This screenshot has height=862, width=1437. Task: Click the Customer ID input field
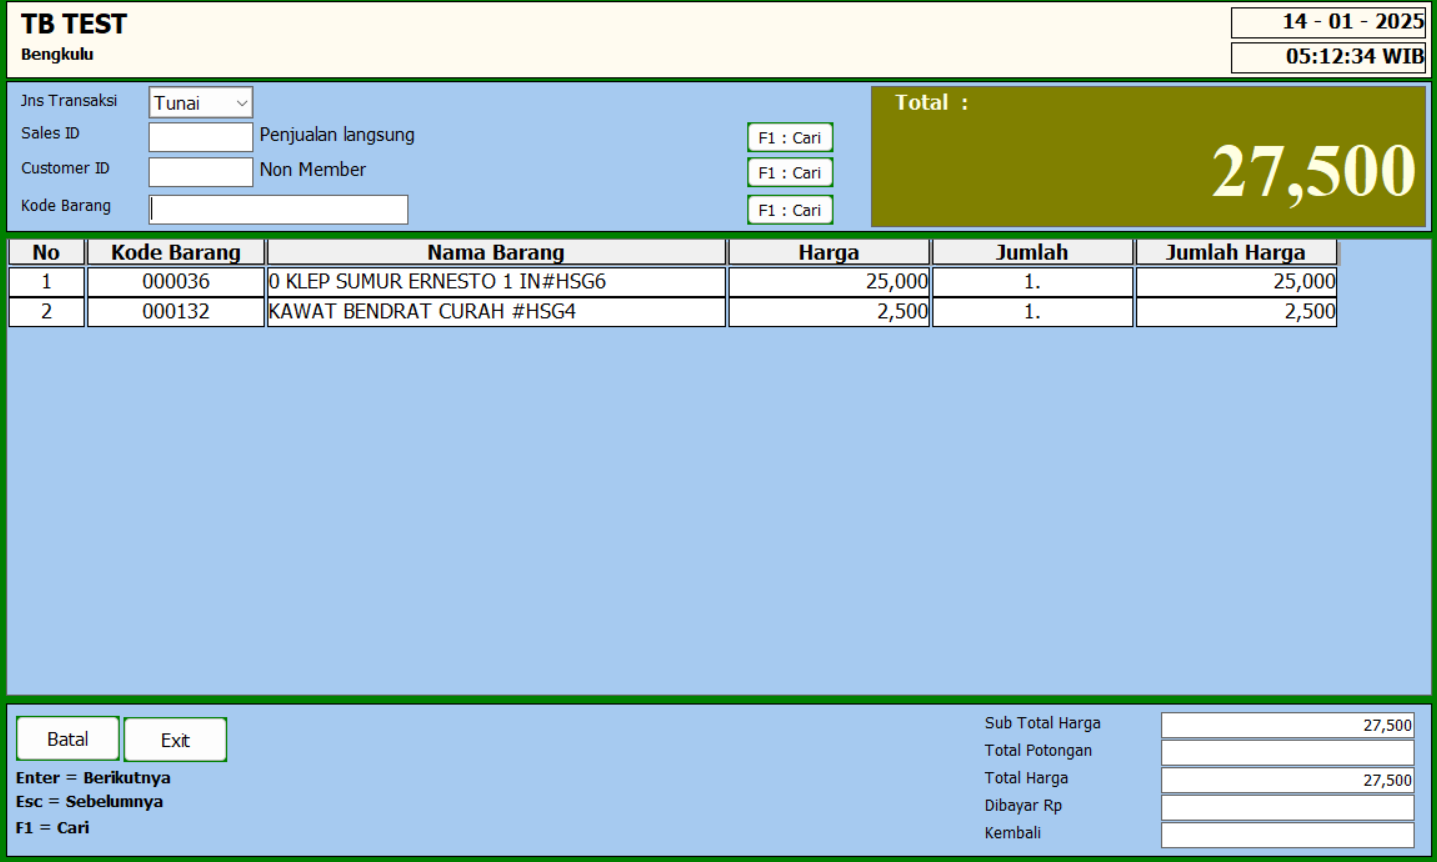[x=200, y=172]
